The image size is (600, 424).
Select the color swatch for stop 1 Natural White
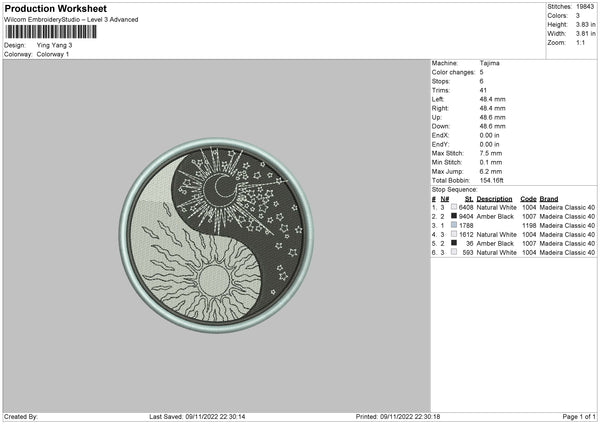(x=453, y=207)
